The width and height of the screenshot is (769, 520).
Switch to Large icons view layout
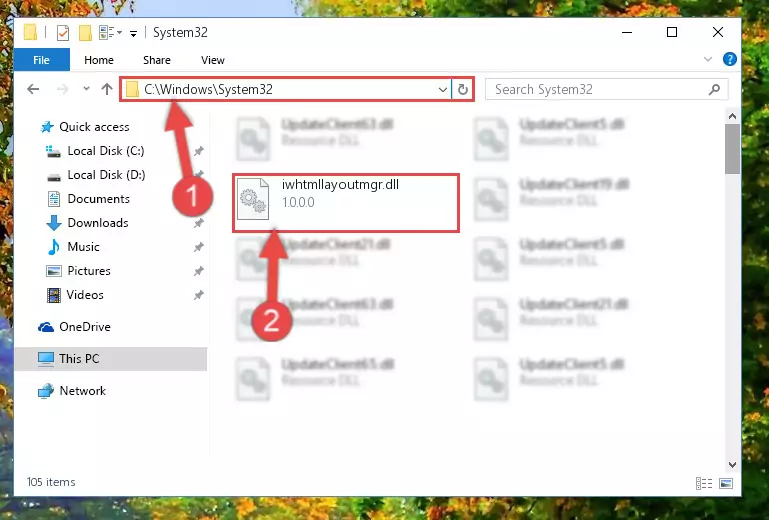coord(726,484)
